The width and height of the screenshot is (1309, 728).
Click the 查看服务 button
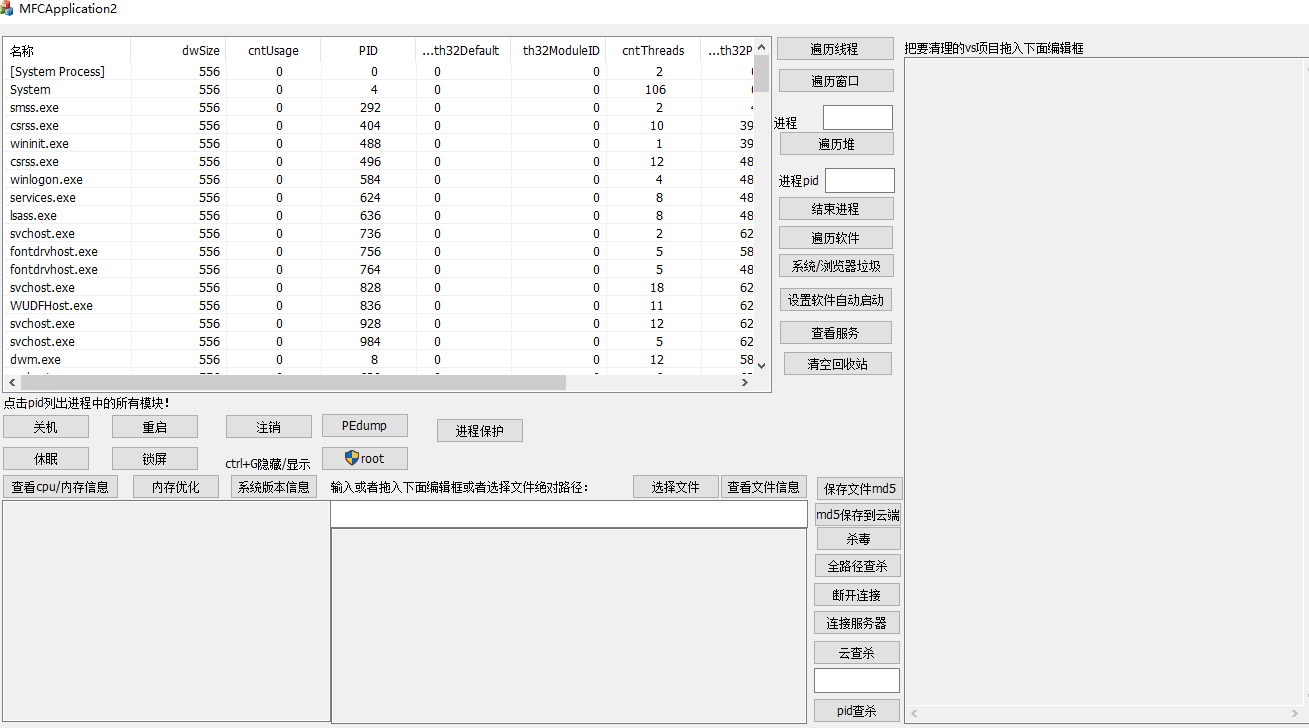(836, 333)
